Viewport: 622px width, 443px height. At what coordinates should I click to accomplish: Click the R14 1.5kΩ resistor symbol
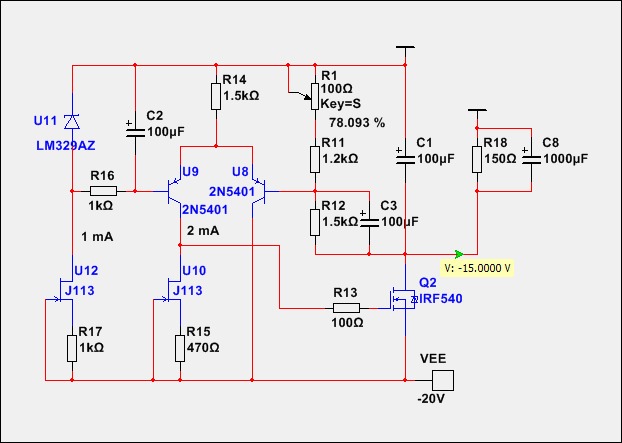coord(216,96)
